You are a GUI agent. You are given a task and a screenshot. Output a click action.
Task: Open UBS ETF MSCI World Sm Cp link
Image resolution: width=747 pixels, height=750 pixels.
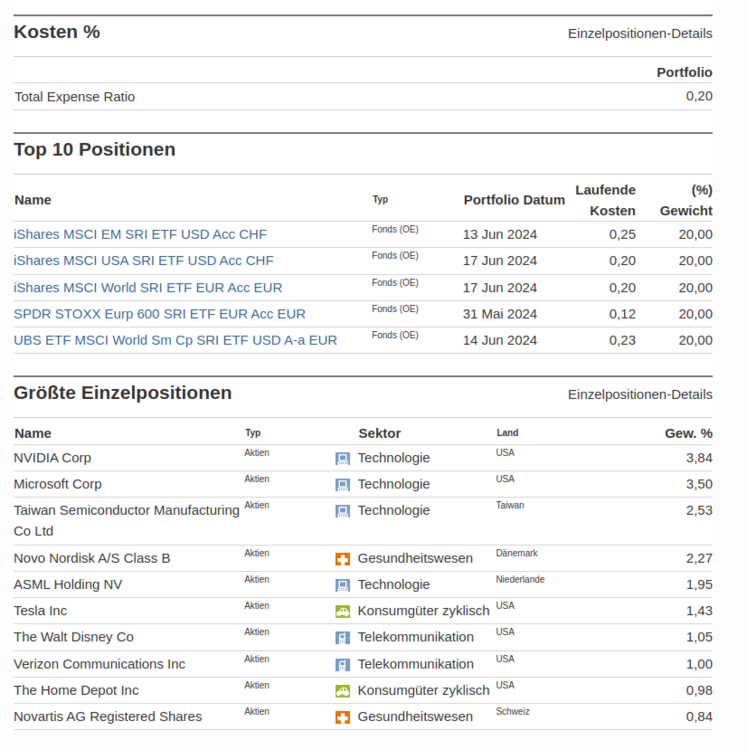coord(175,340)
